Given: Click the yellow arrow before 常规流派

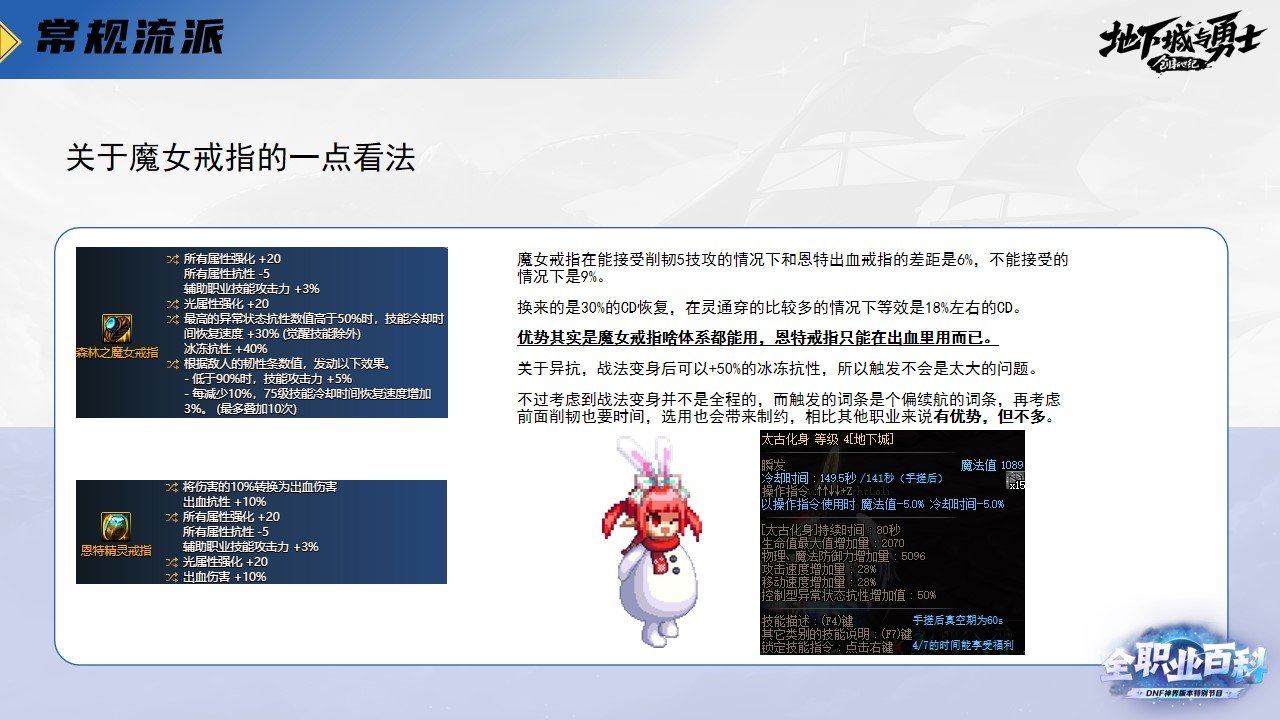Looking at the screenshot, I should click(x=11, y=40).
